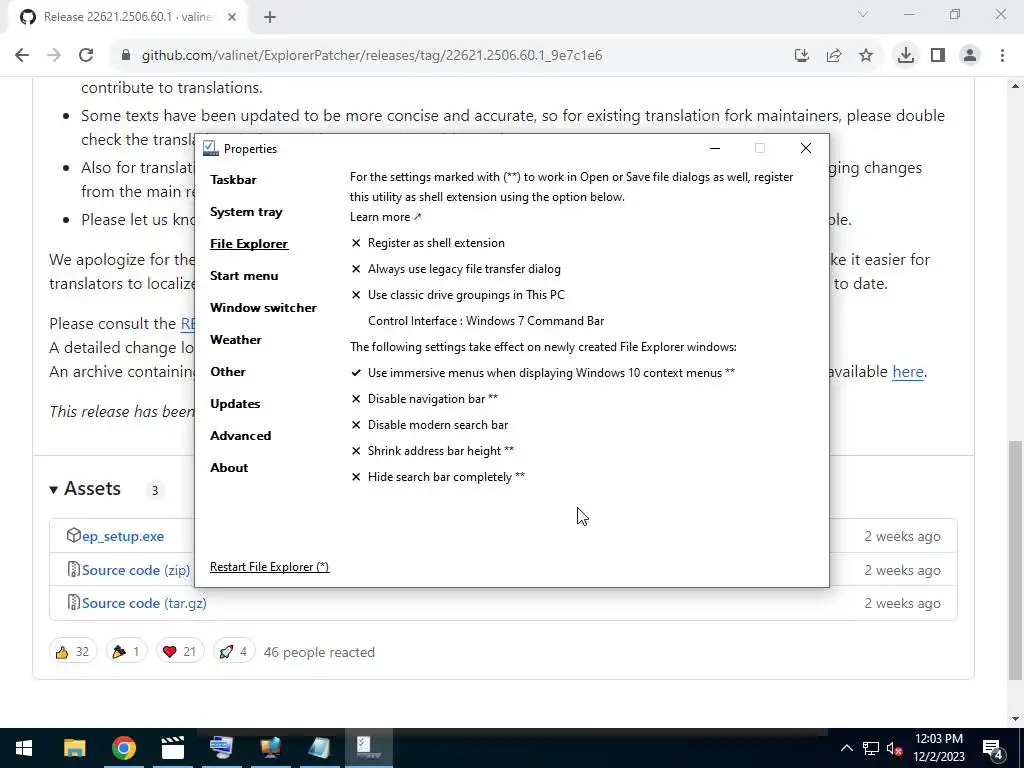Click the page vertical scrollbar thumb
The width and height of the screenshot is (1024, 768).
click(x=1015, y=562)
